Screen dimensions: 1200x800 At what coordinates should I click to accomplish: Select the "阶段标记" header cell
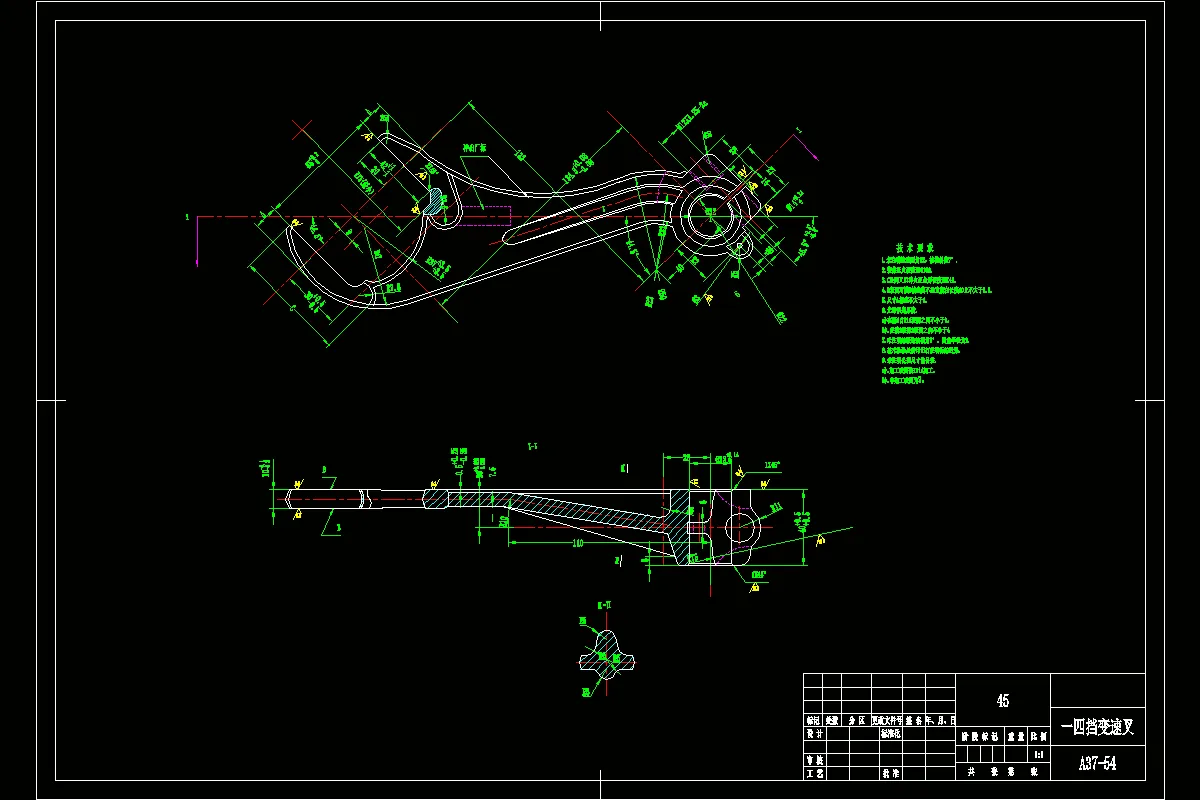980,736
